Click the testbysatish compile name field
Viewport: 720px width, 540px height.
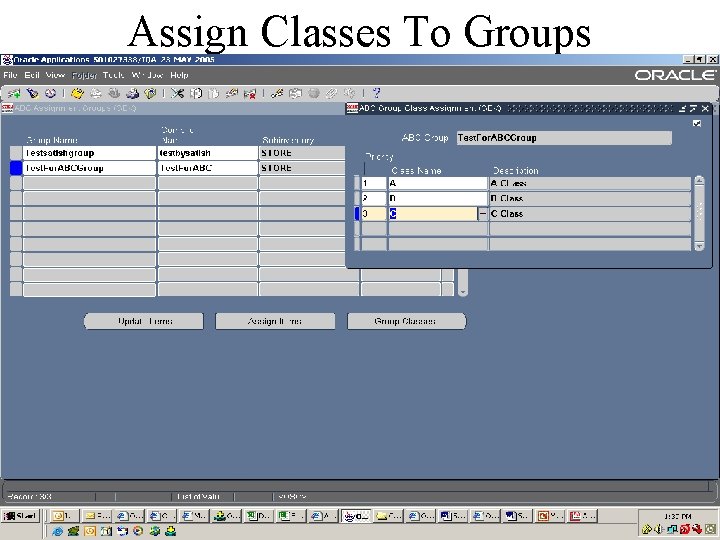tap(208, 153)
